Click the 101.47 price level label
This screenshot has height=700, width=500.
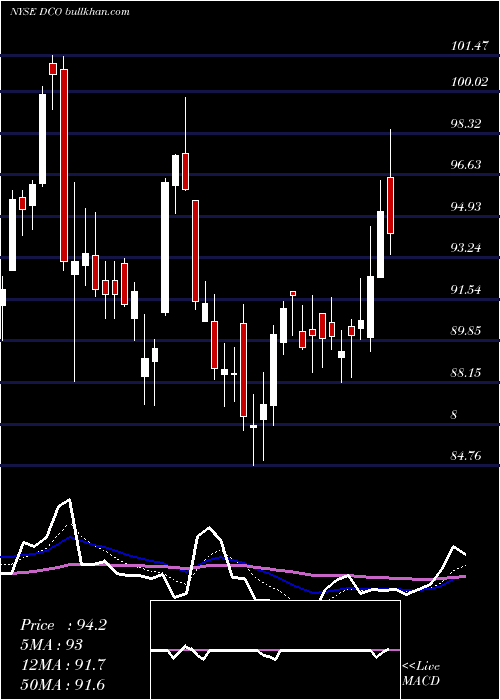[470, 46]
